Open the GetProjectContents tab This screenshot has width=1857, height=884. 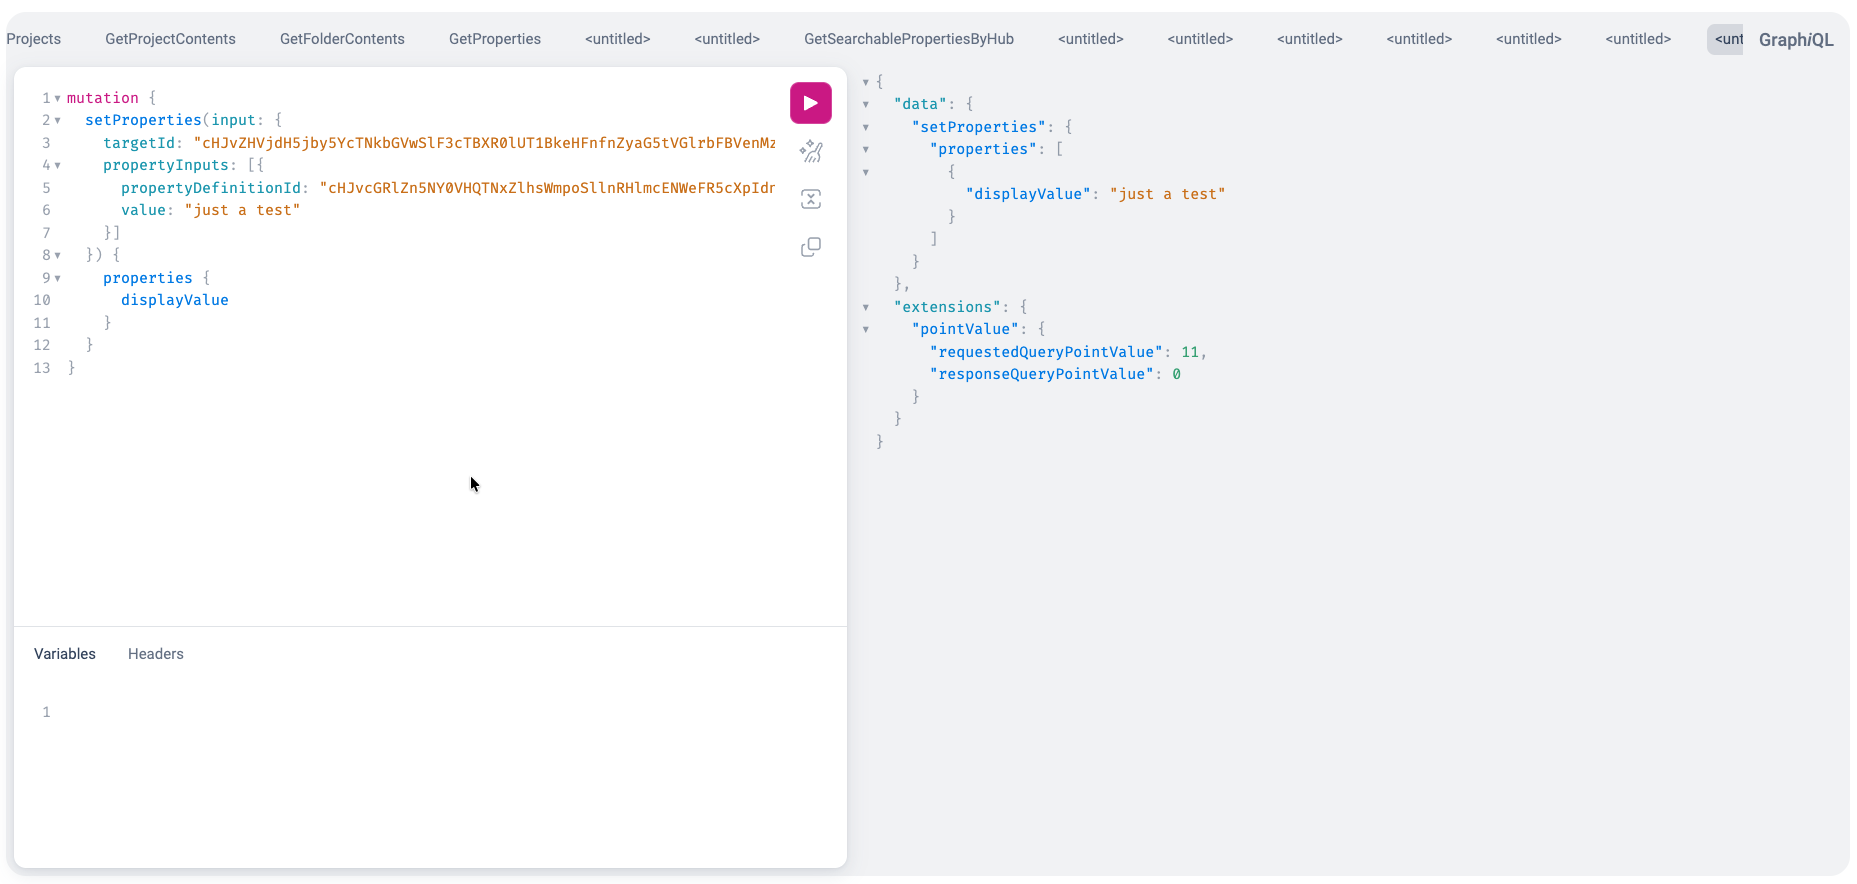click(170, 39)
